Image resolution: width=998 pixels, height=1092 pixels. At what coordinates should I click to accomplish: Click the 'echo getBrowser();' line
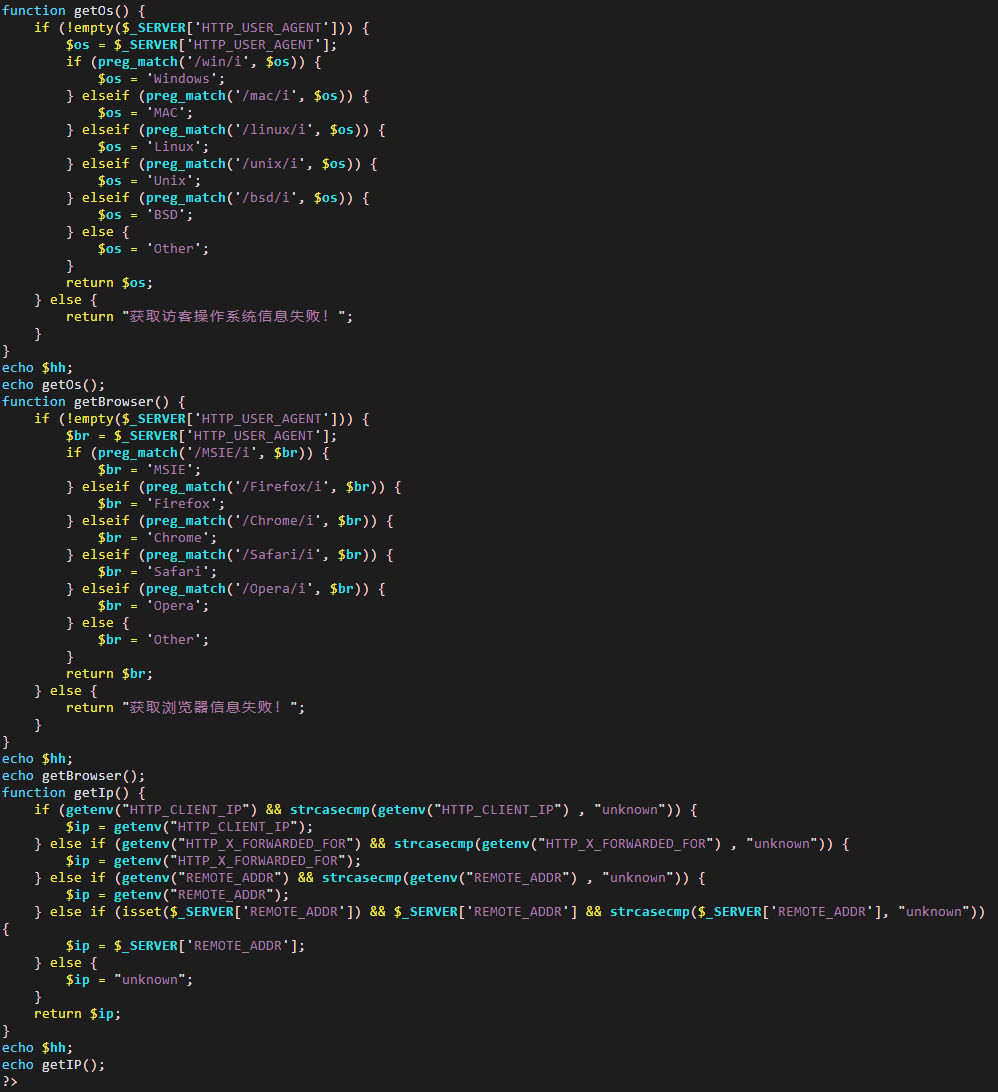coord(73,776)
